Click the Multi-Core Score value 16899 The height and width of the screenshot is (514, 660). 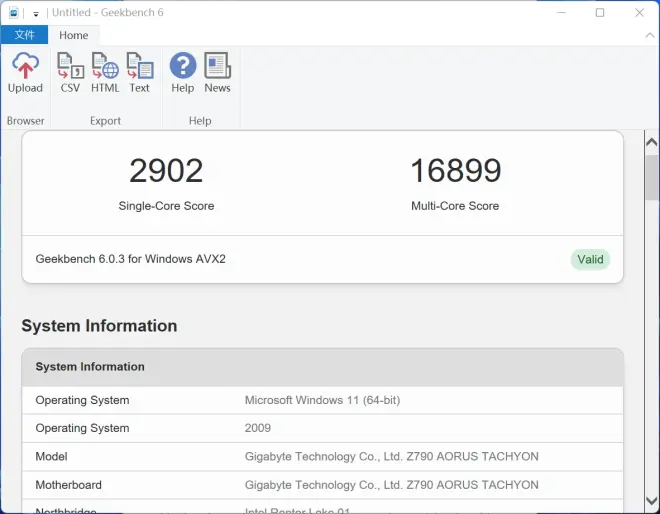pyautogui.click(x=455, y=171)
